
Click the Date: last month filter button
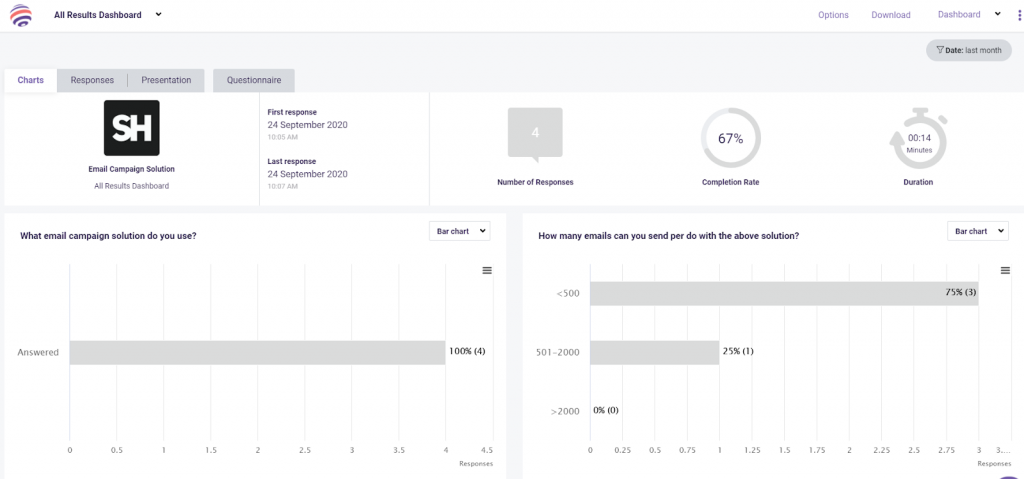[968, 50]
